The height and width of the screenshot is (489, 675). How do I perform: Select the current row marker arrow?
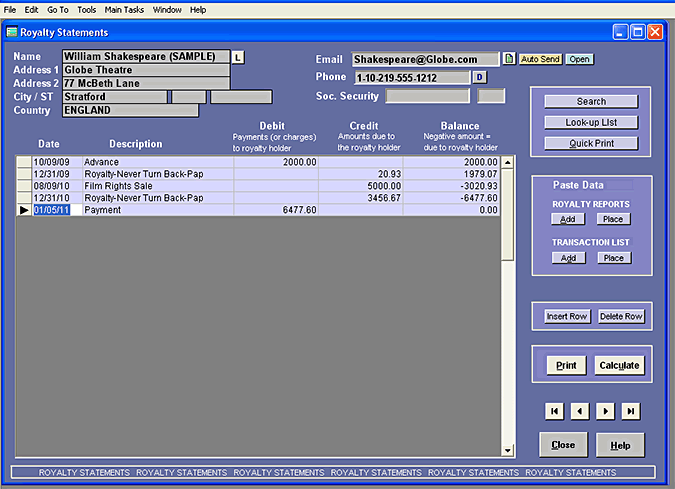point(24,211)
